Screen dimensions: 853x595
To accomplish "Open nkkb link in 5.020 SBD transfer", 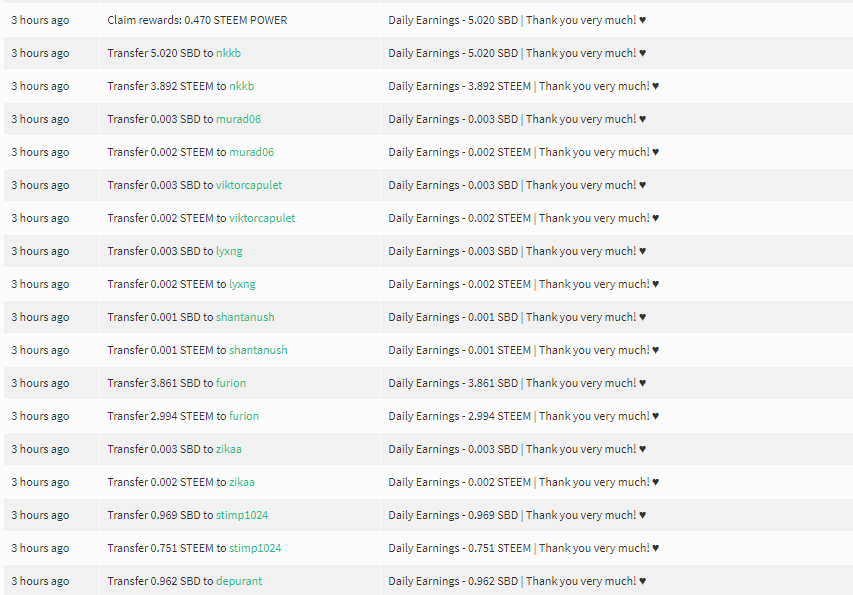I will click(x=228, y=53).
